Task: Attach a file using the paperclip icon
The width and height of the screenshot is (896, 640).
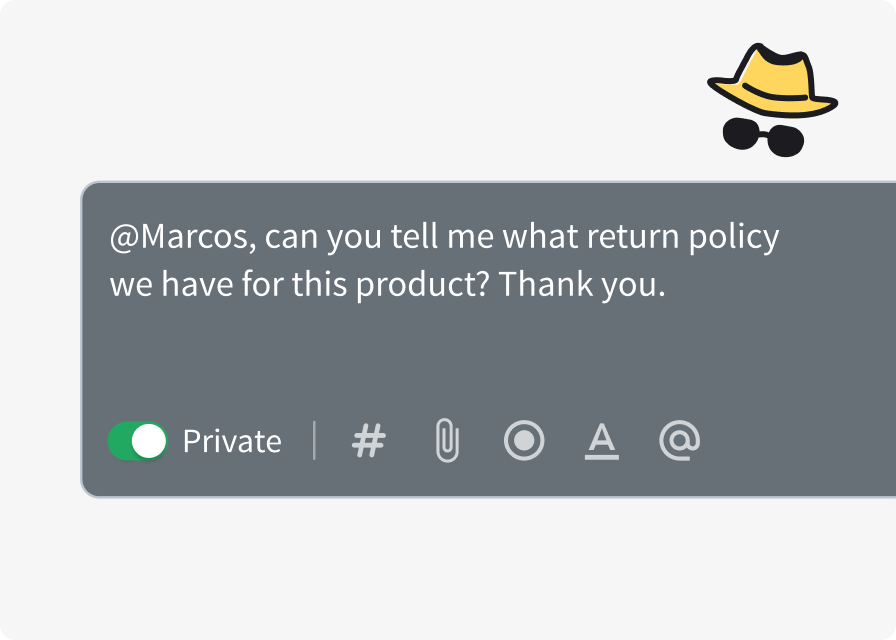Action: pyautogui.click(x=447, y=441)
